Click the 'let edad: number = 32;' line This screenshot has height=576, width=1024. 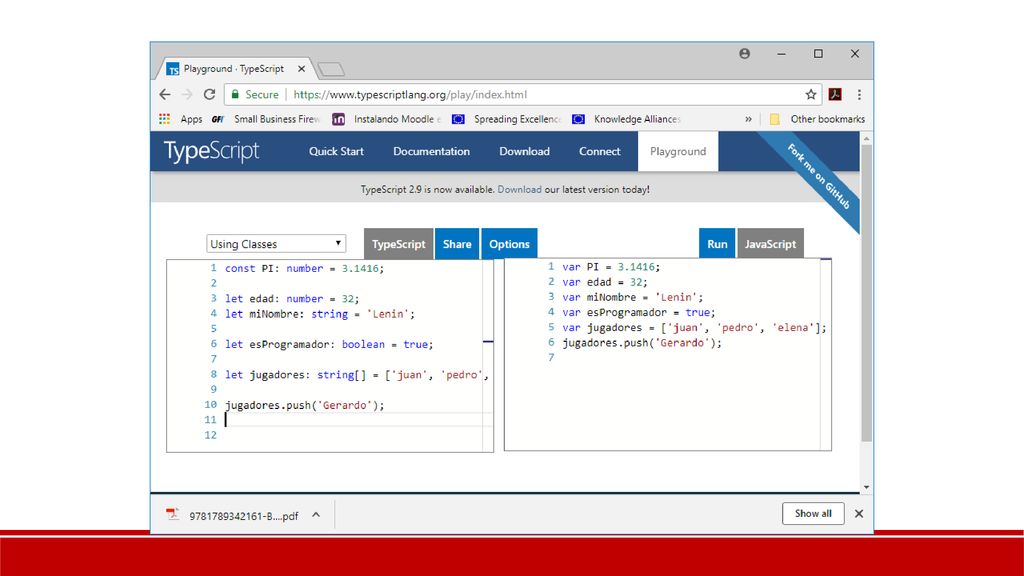click(292, 298)
